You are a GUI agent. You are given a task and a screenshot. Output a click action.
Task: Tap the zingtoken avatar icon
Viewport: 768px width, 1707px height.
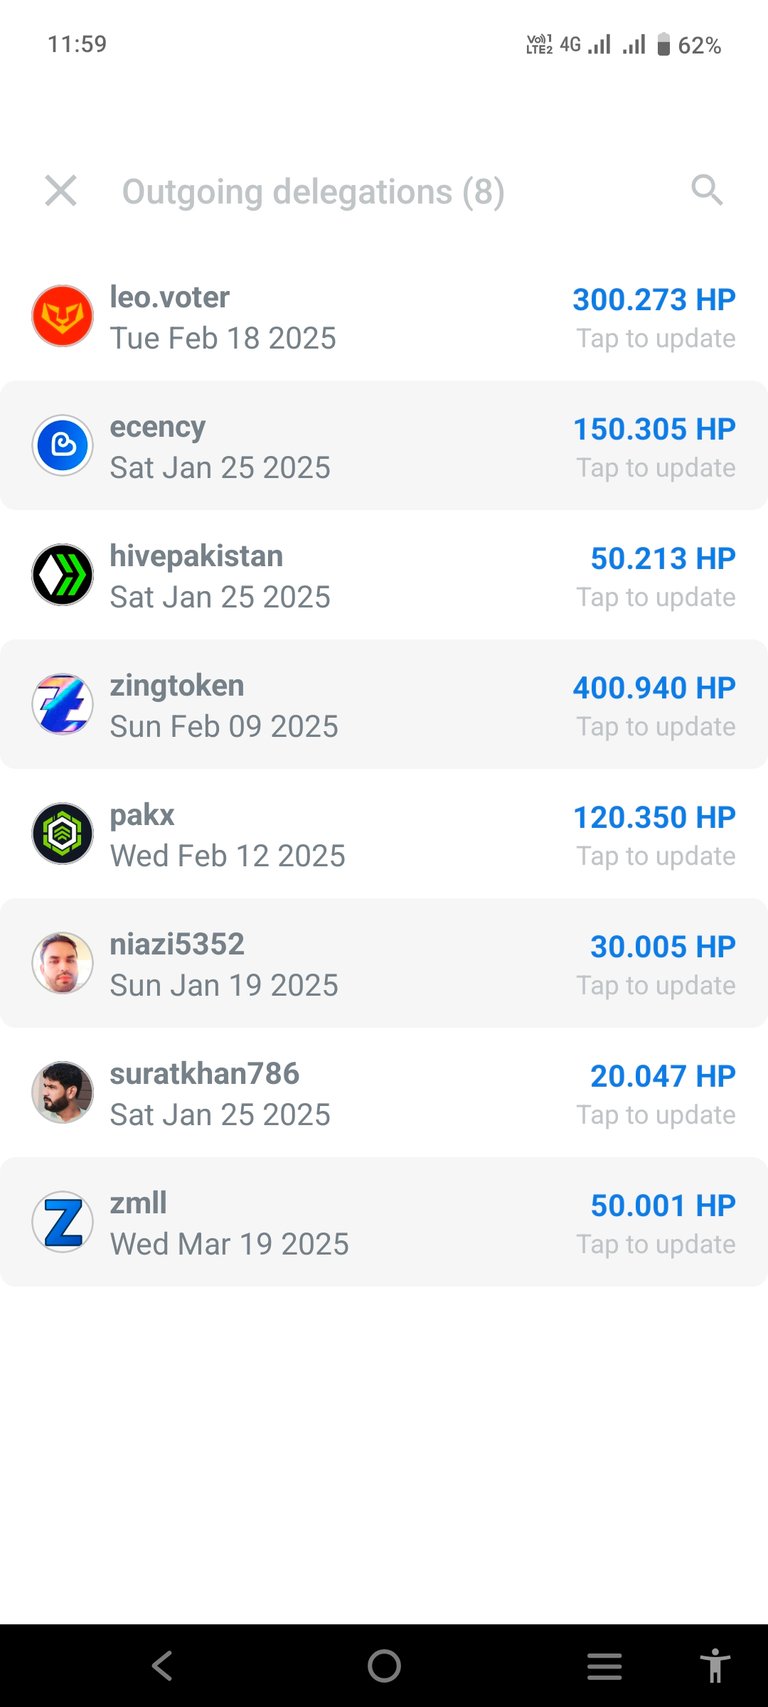click(x=63, y=704)
